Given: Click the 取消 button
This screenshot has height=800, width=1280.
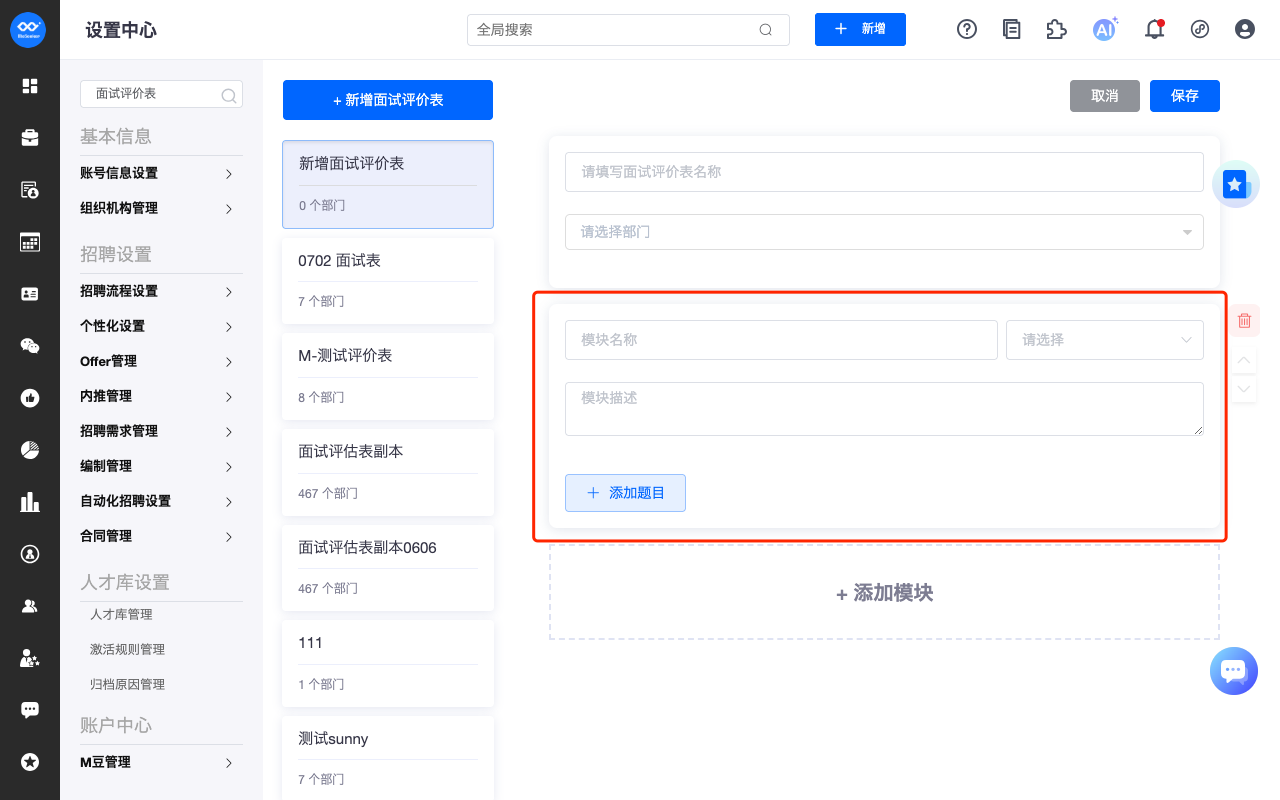Looking at the screenshot, I should [1105, 96].
